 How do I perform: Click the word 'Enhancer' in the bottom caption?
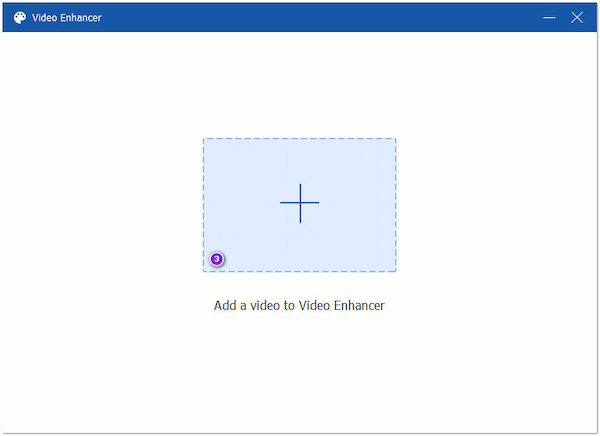[x=356, y=306]
